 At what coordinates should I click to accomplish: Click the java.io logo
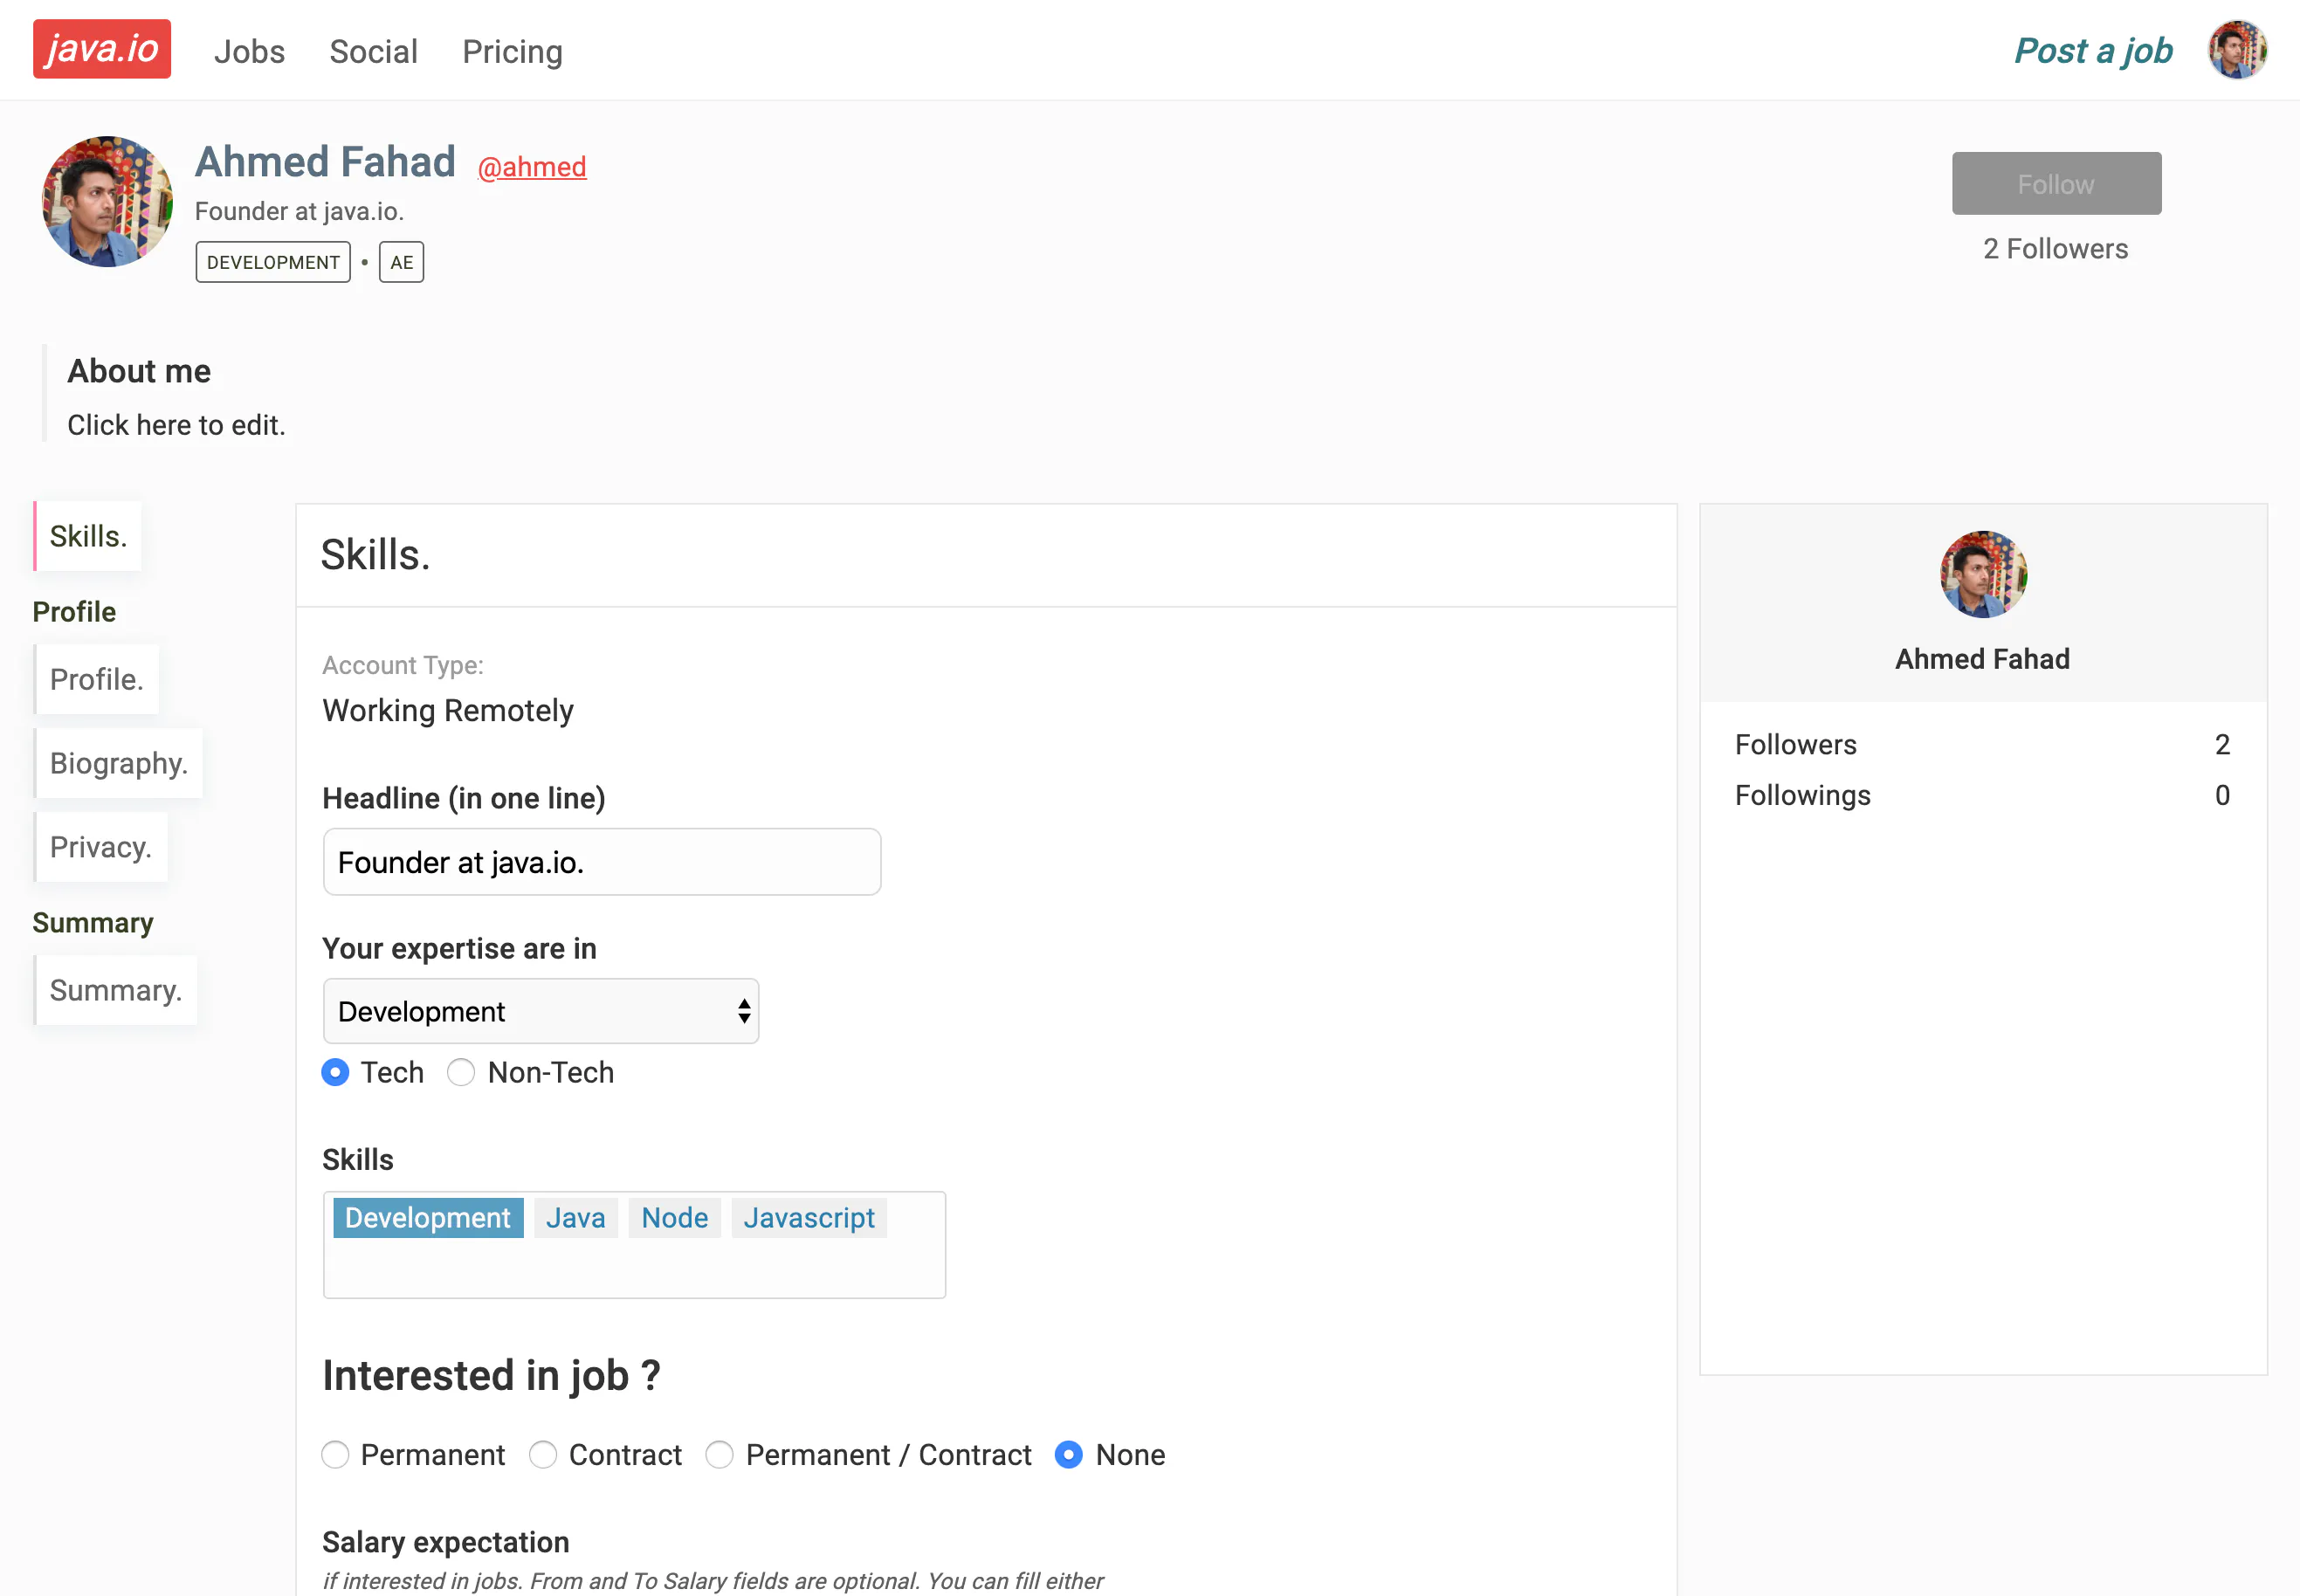[102, 49]
